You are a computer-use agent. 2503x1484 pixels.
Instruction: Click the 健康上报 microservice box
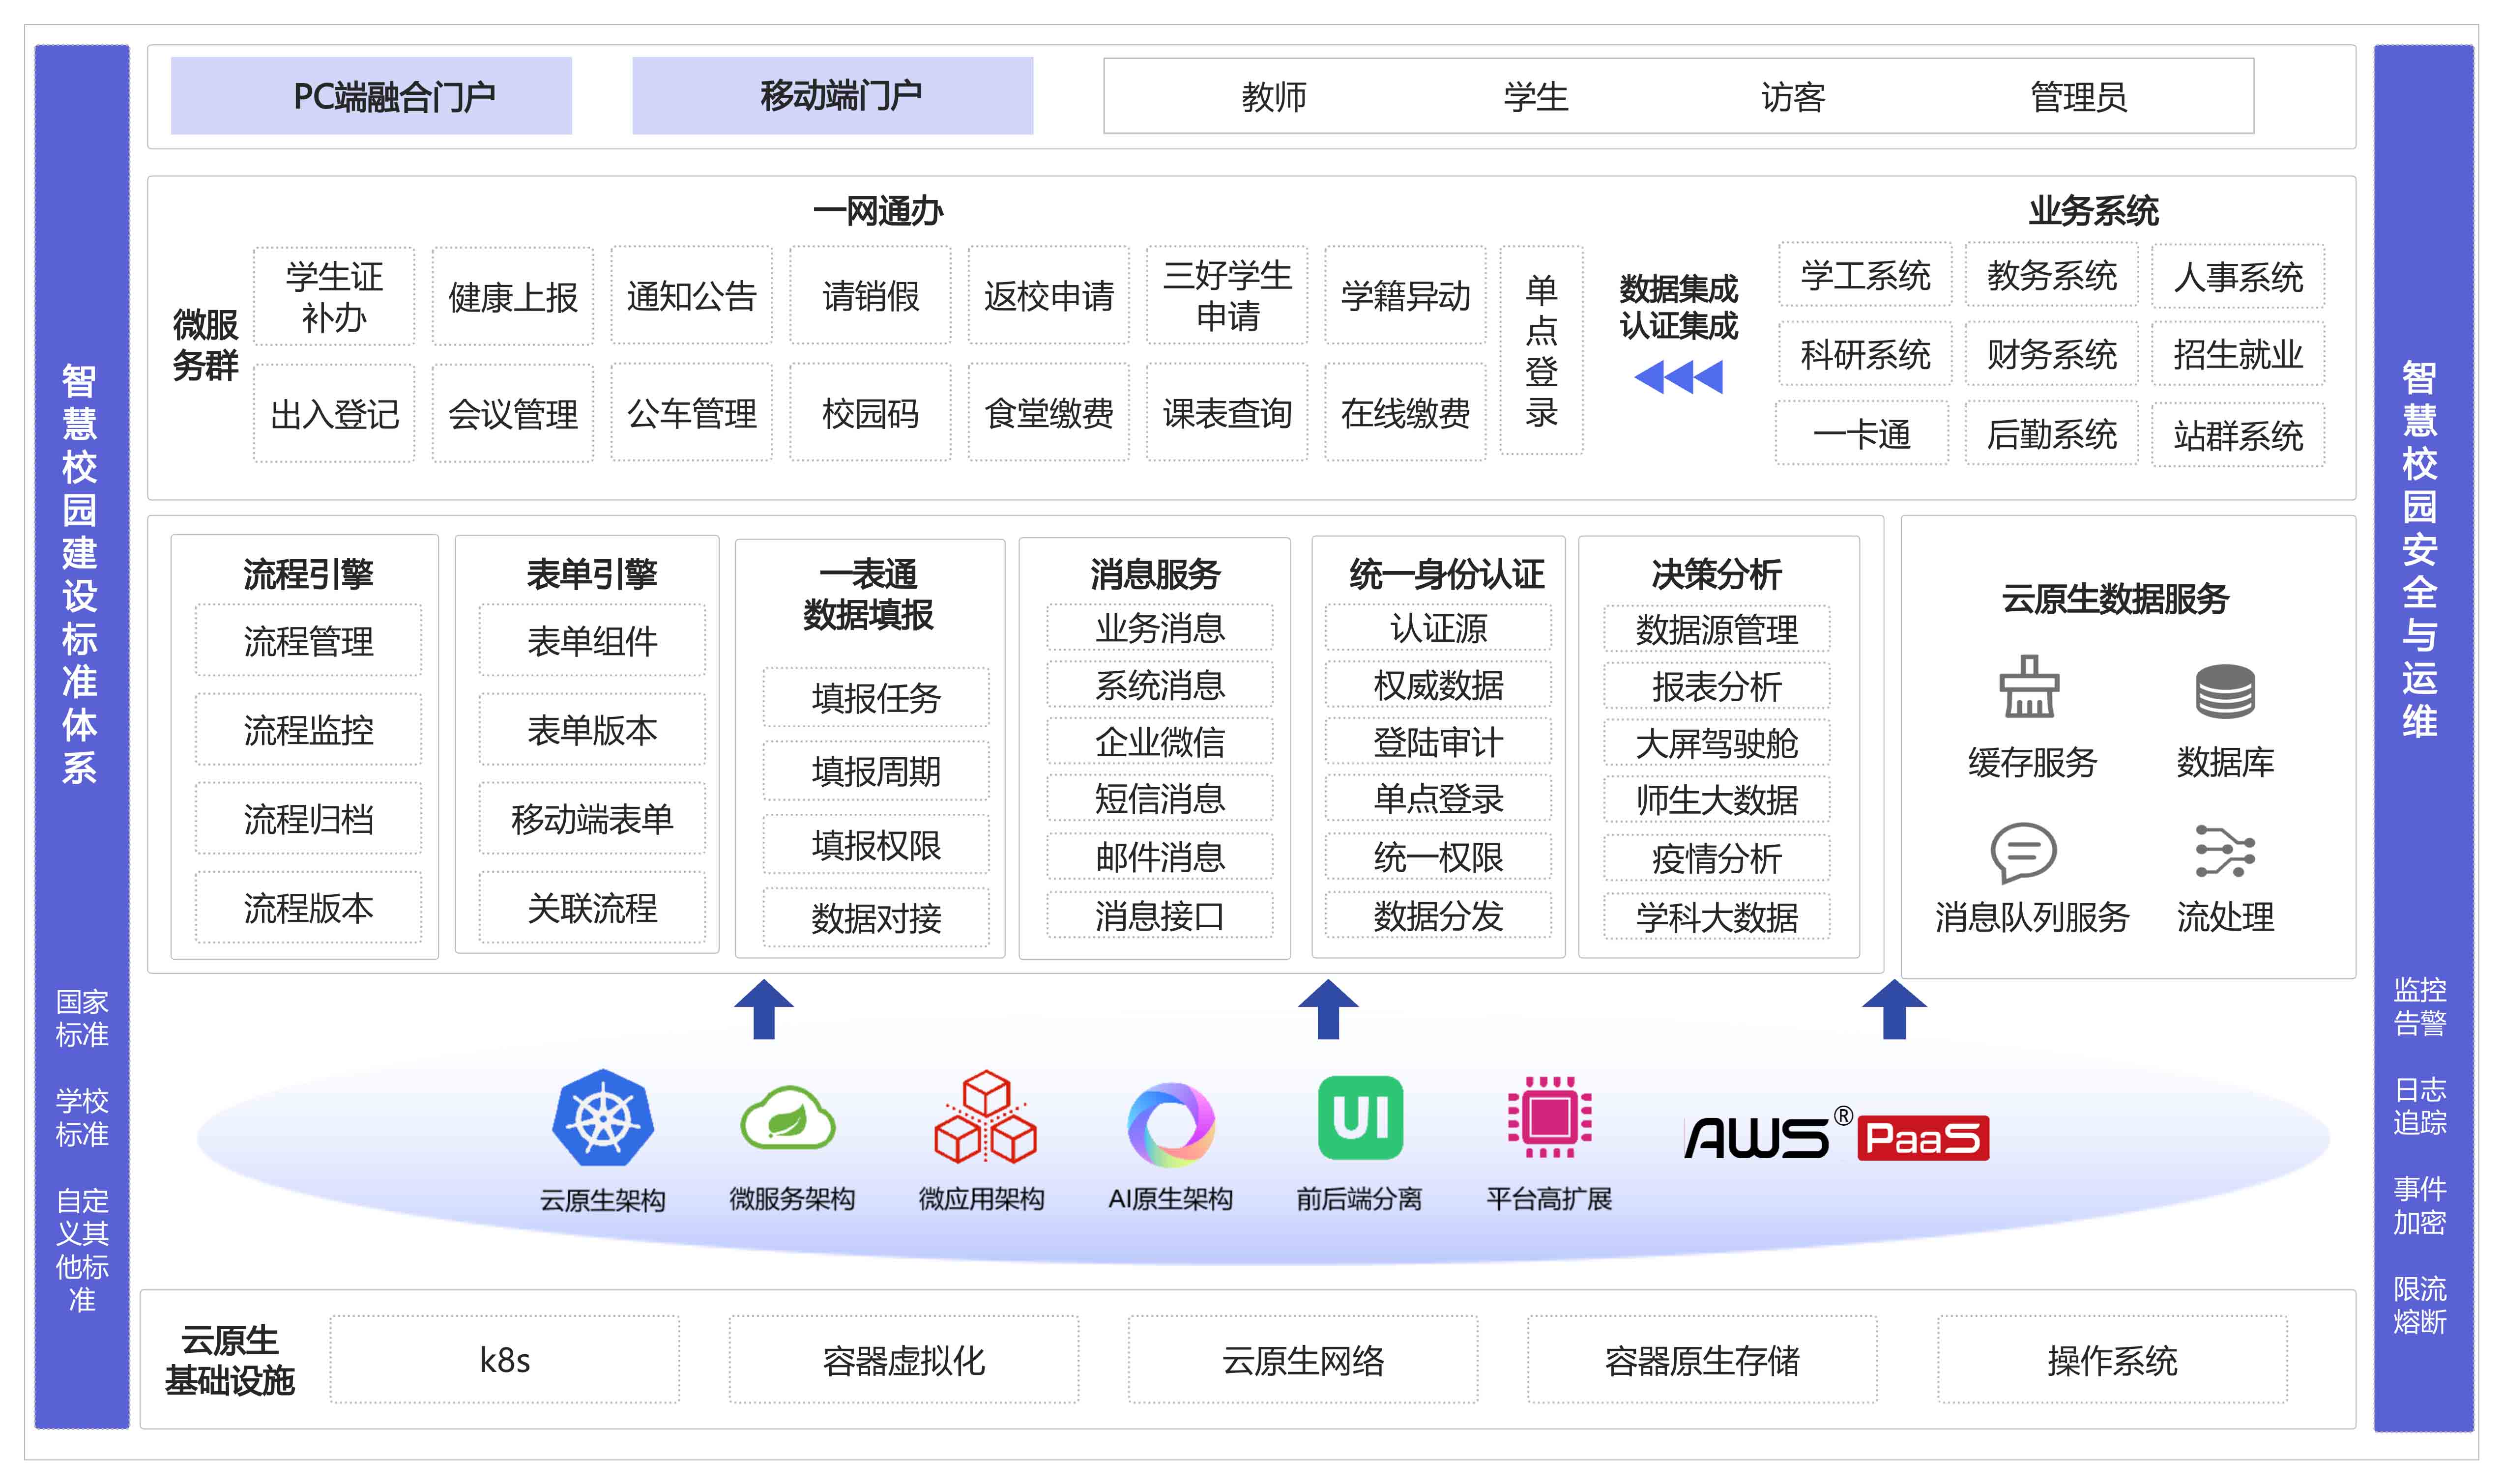(x=513, y=297)
